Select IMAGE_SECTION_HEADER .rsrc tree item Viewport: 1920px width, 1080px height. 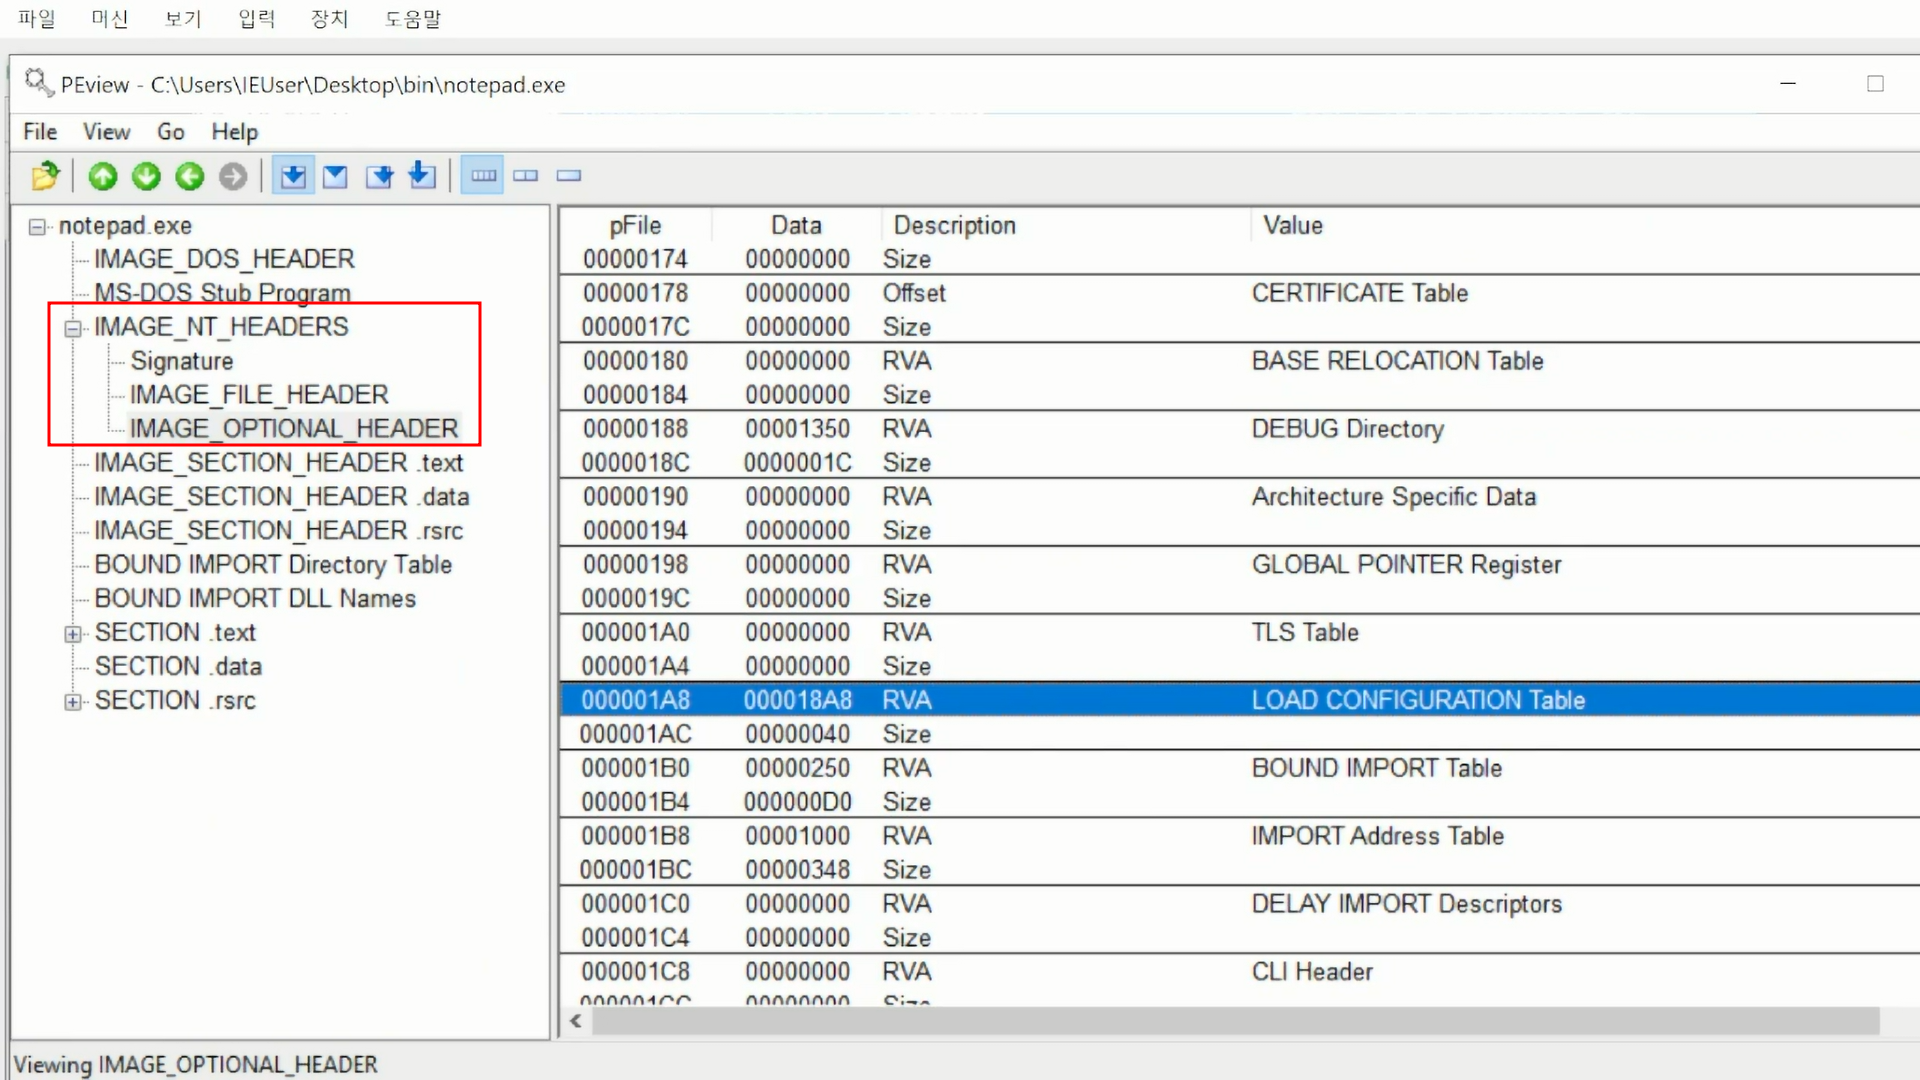pos(279,531)
